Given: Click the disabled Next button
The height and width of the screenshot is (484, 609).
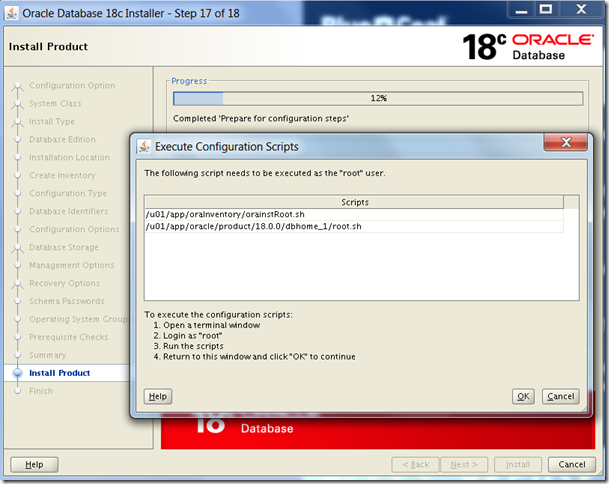Looking at the screenshot, I should [x=464, y=465].
